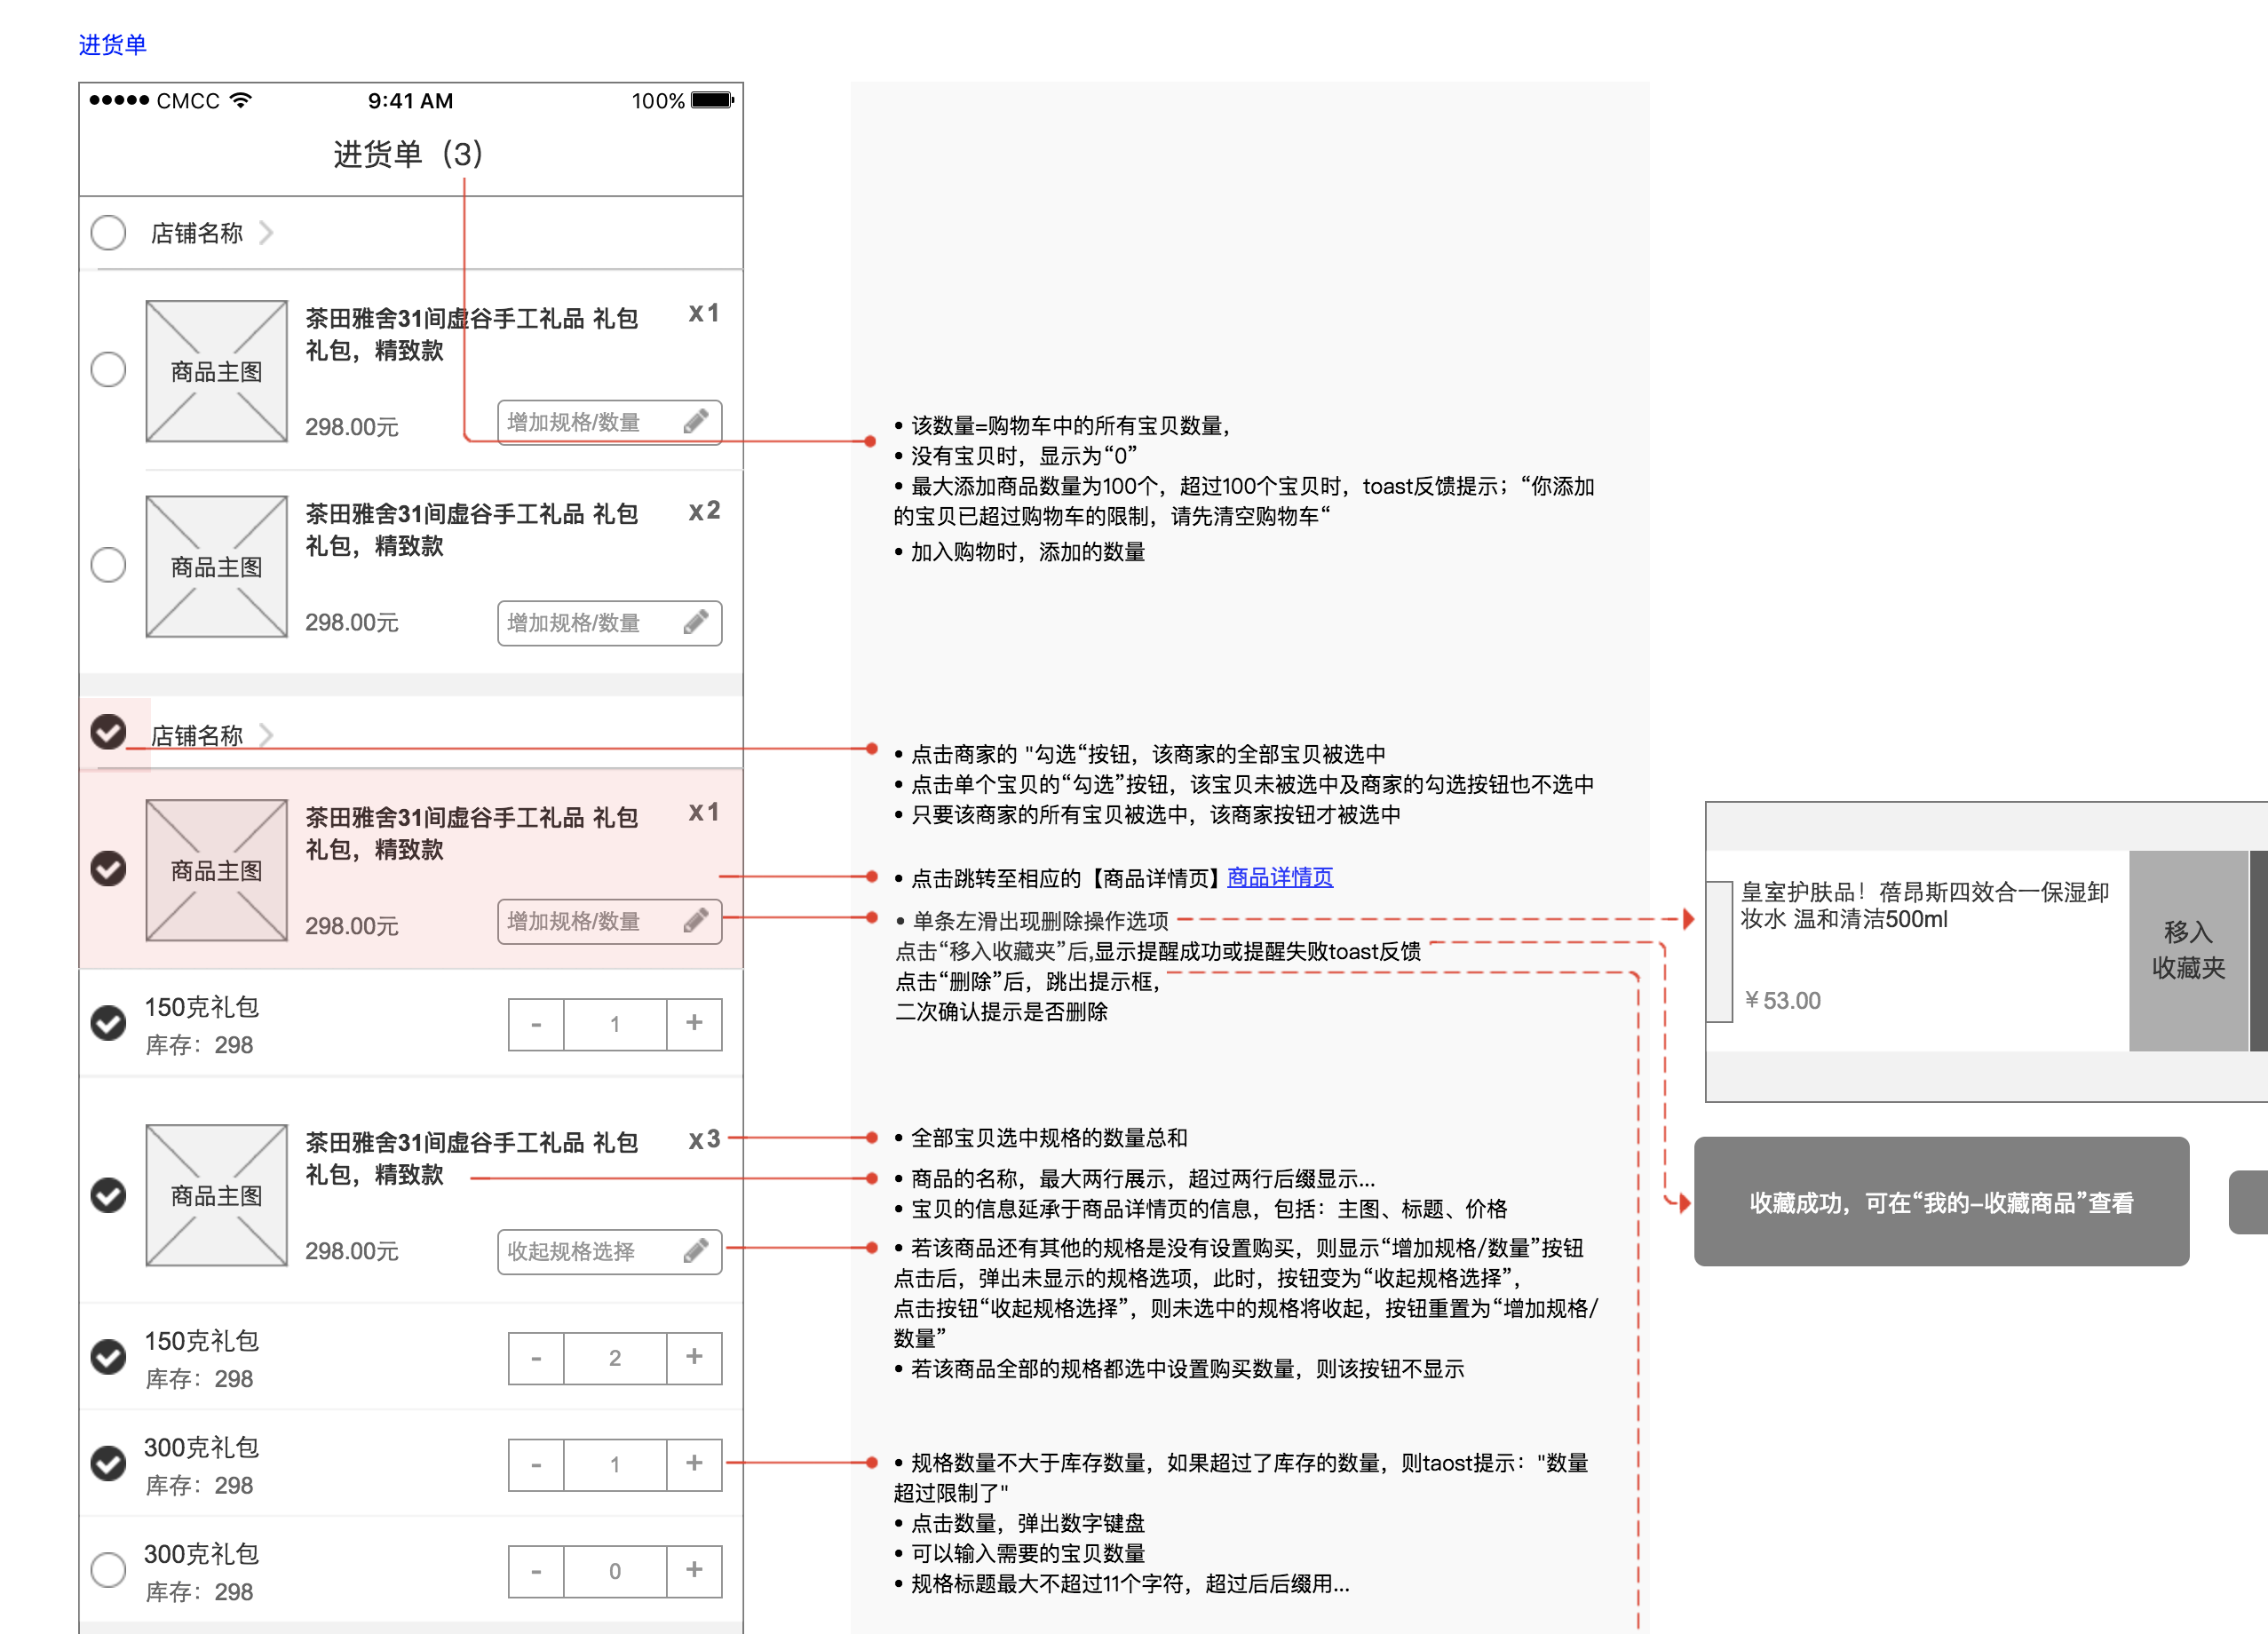This screenshot has height=1634, width=2268.
Task: Select the unchecked store's radio circle
Action: coord(108,233)
